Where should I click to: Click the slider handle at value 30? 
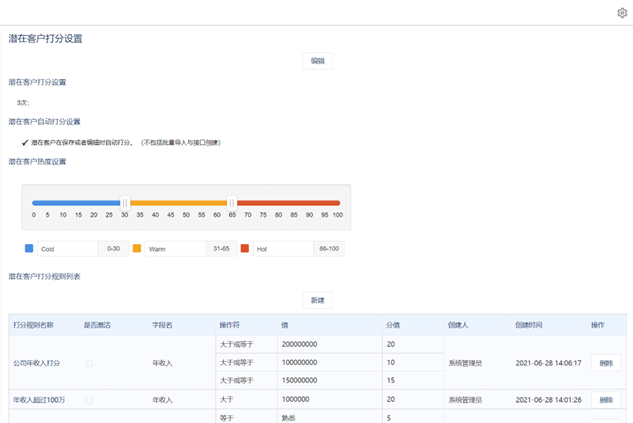point(125,202)
